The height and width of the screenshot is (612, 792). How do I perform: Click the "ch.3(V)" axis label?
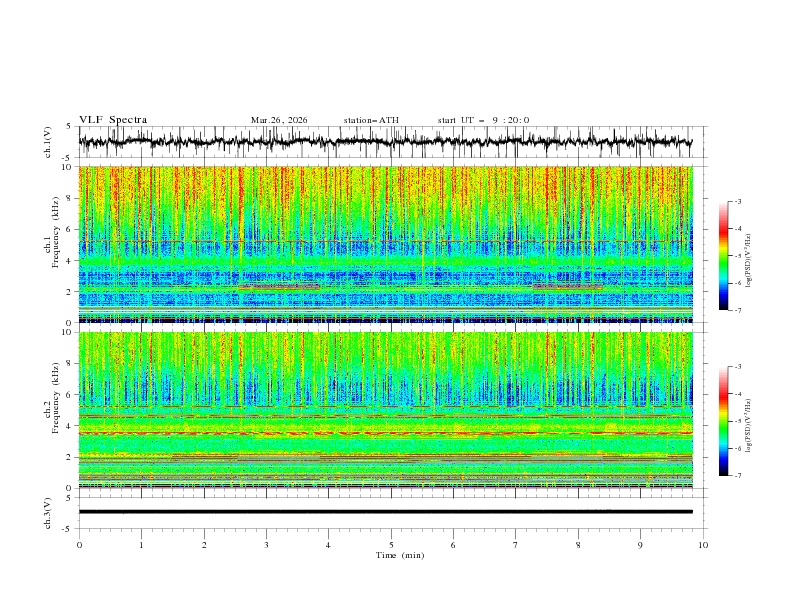pos(48,513)
